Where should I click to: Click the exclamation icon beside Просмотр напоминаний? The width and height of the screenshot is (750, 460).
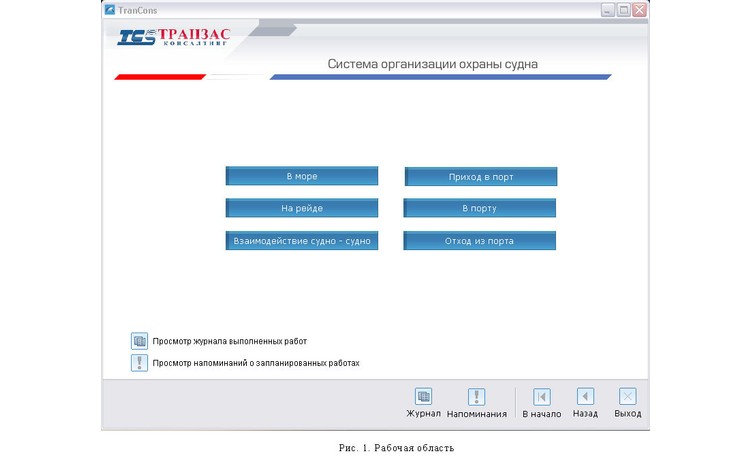point(139,363)
